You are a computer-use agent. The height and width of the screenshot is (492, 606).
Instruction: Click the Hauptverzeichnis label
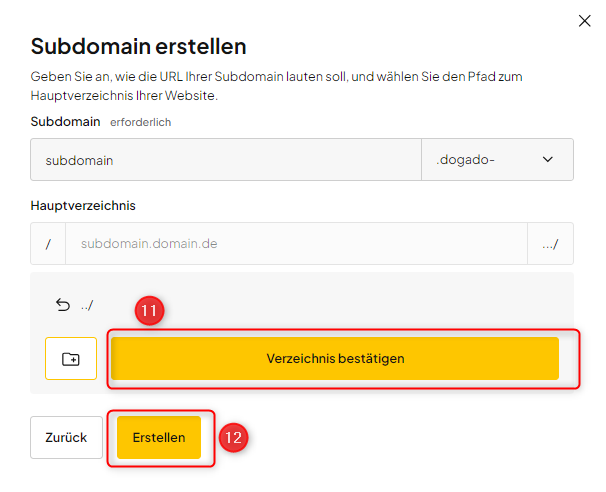(x=83, y=205)
